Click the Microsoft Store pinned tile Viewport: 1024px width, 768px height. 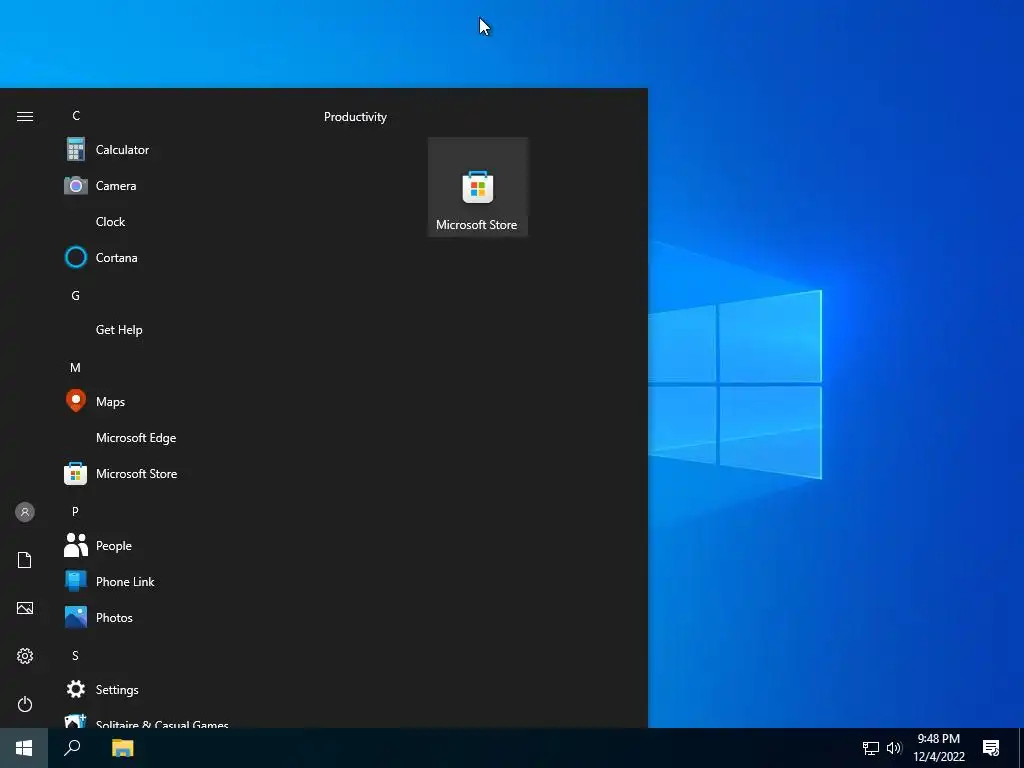pos(477,187)
